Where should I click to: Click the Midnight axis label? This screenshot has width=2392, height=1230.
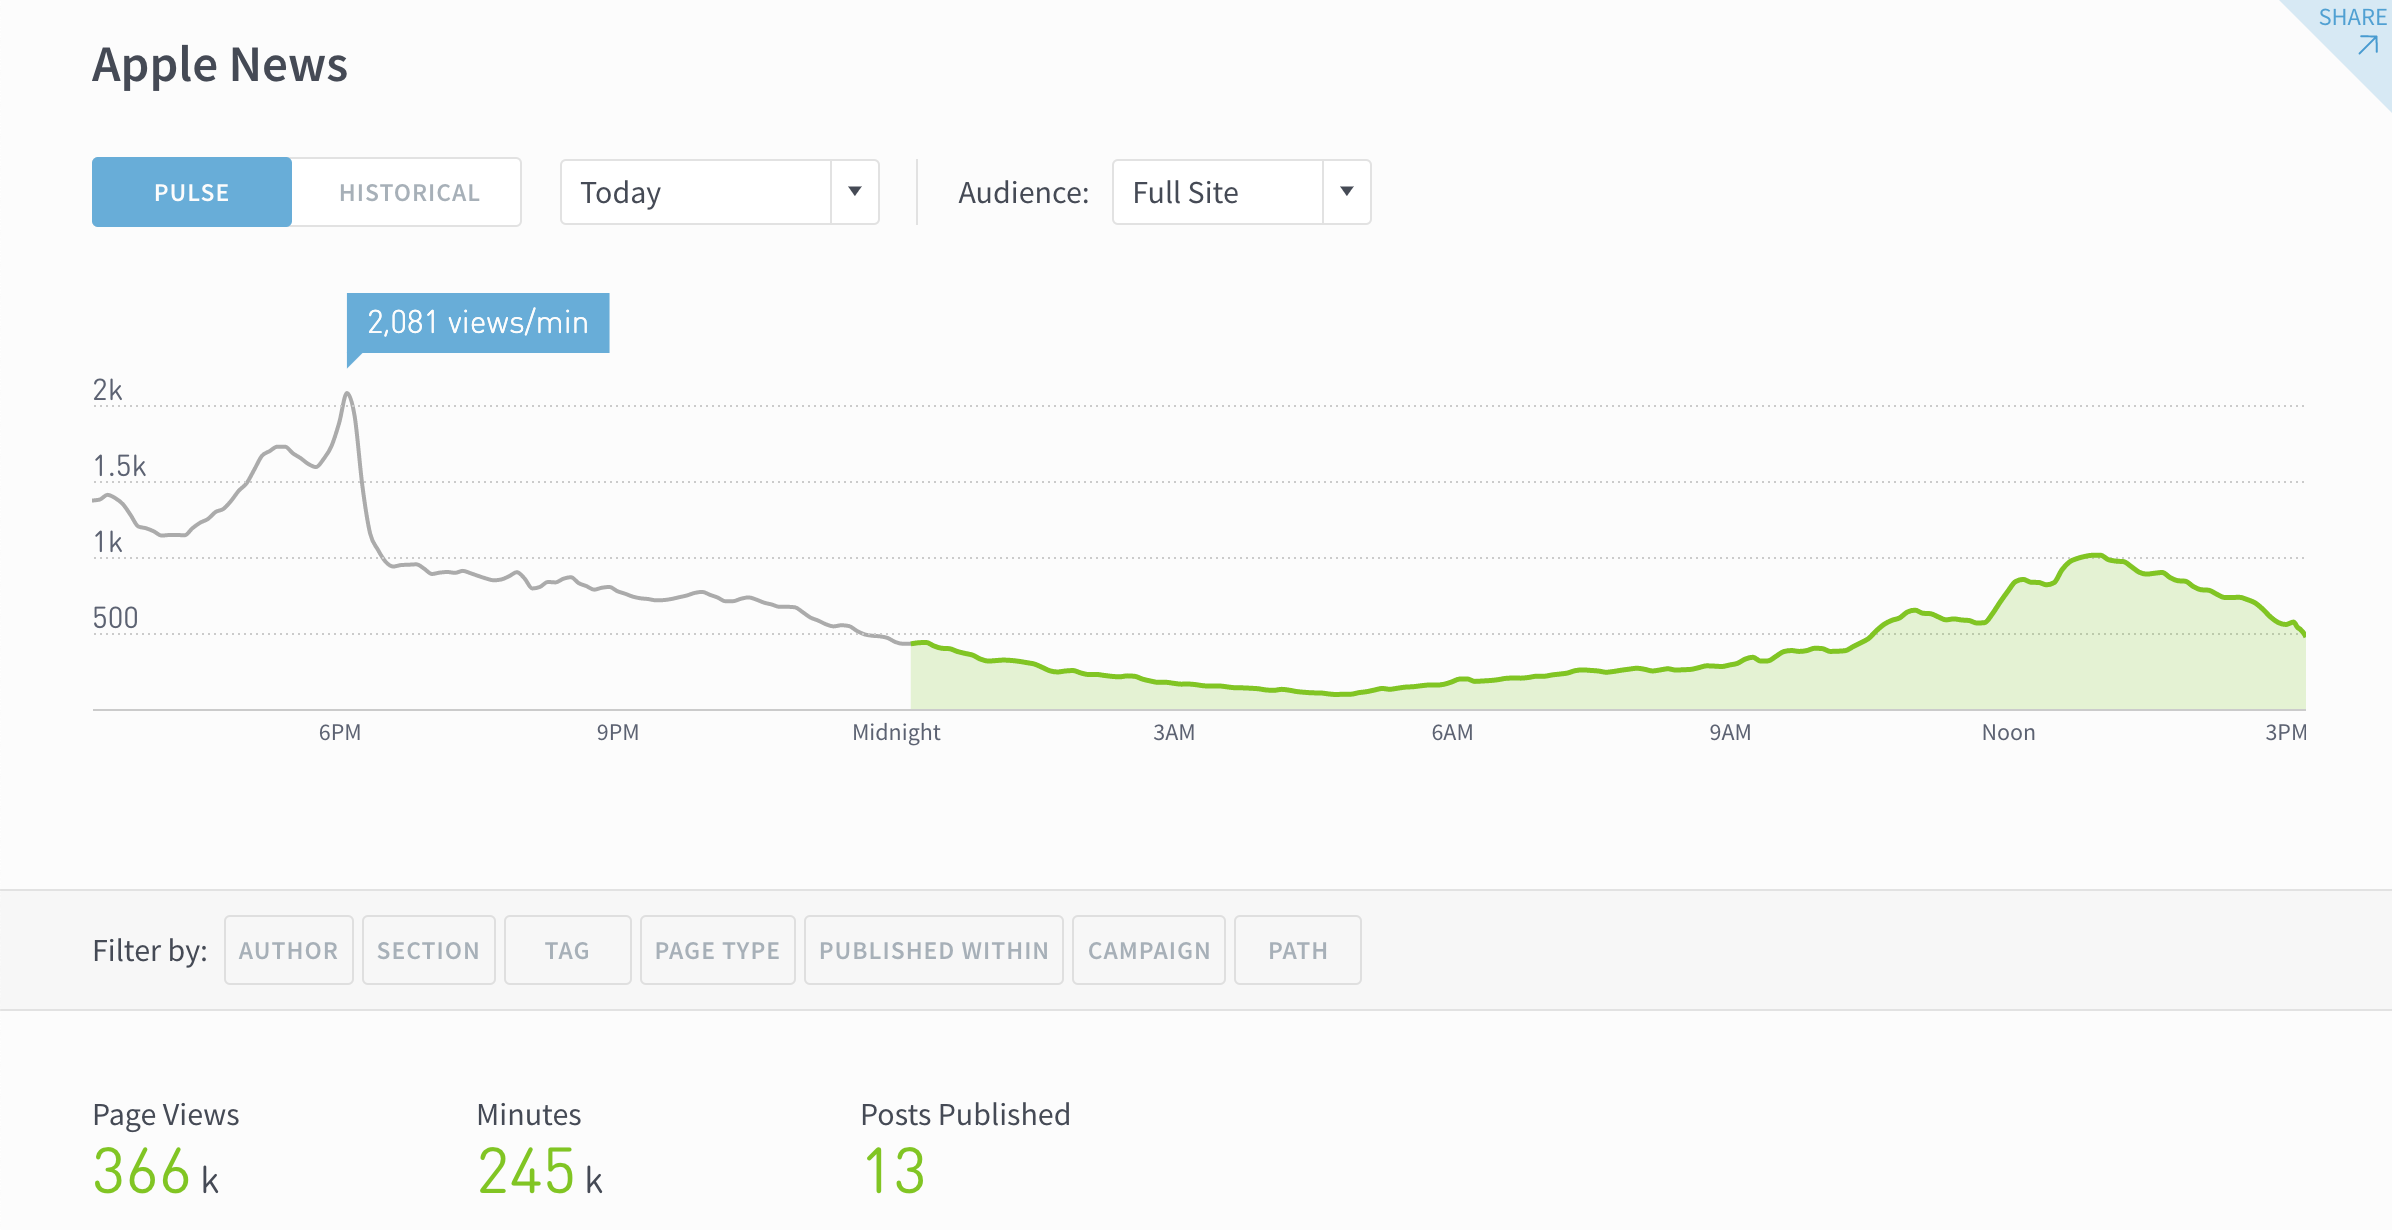896,732
